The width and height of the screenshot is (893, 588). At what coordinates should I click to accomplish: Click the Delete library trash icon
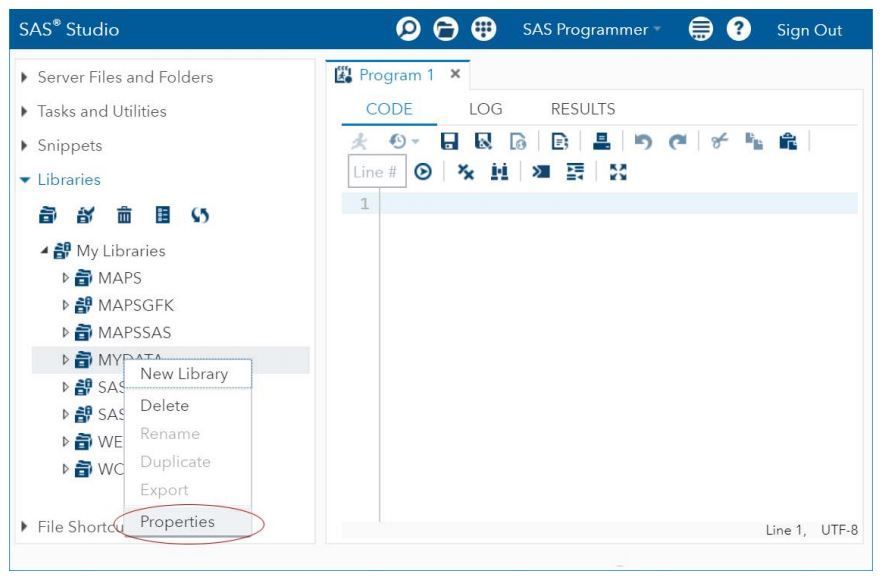(x=124, y=215)
